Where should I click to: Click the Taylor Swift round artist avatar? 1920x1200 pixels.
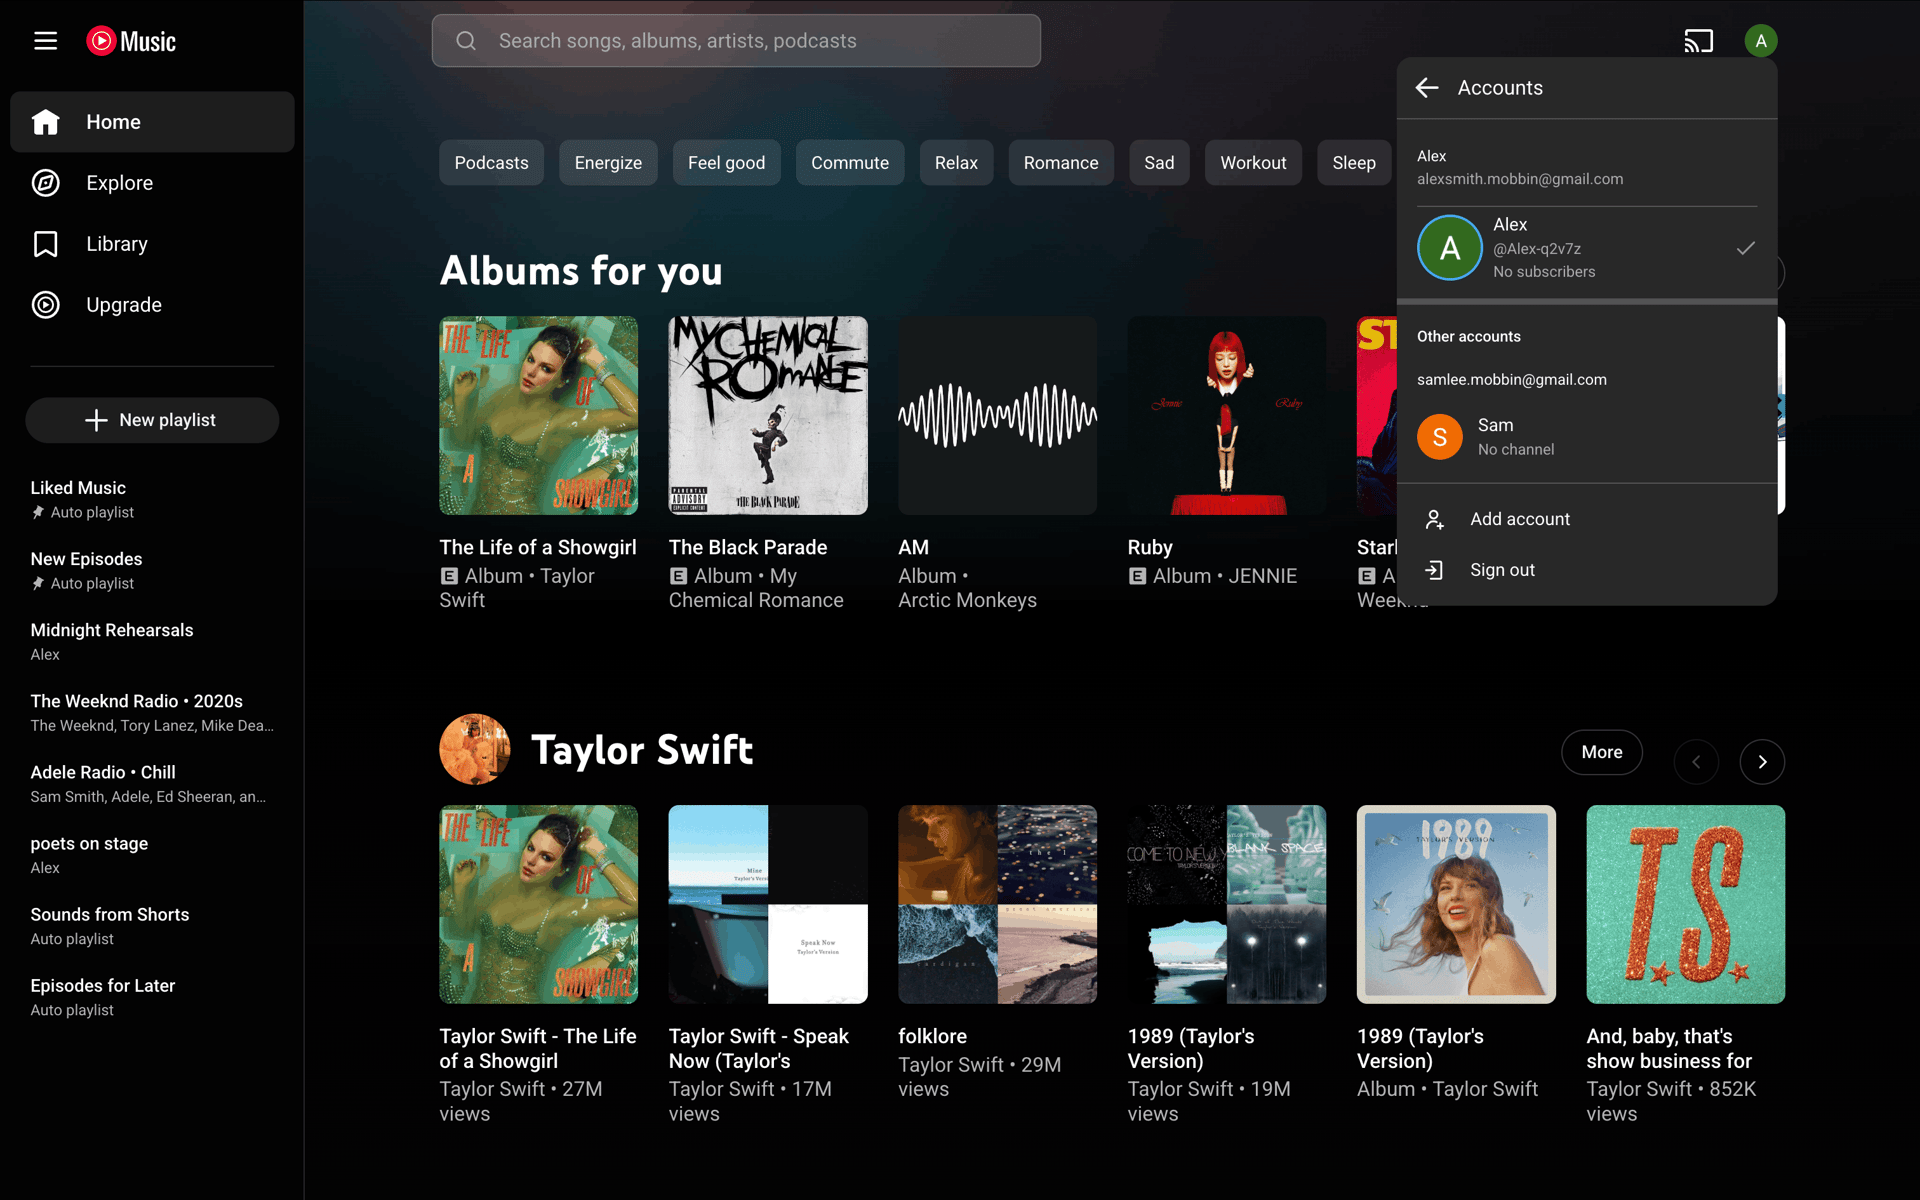pos(475,749)
